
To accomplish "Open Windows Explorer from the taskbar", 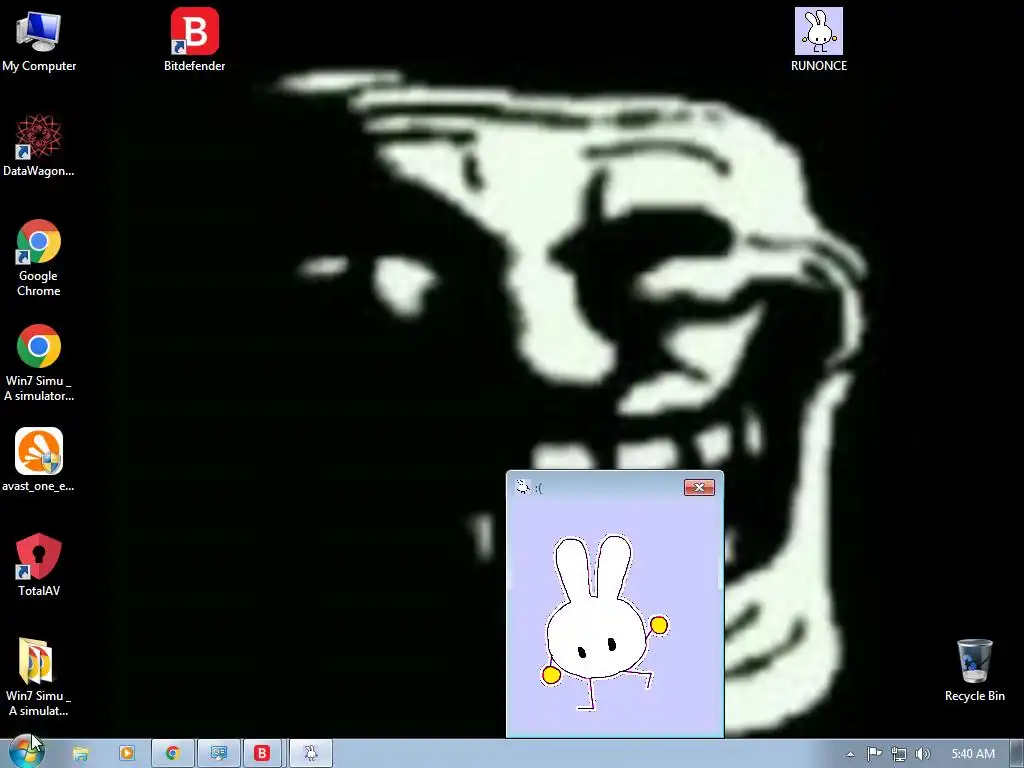I will click(80, 754).
